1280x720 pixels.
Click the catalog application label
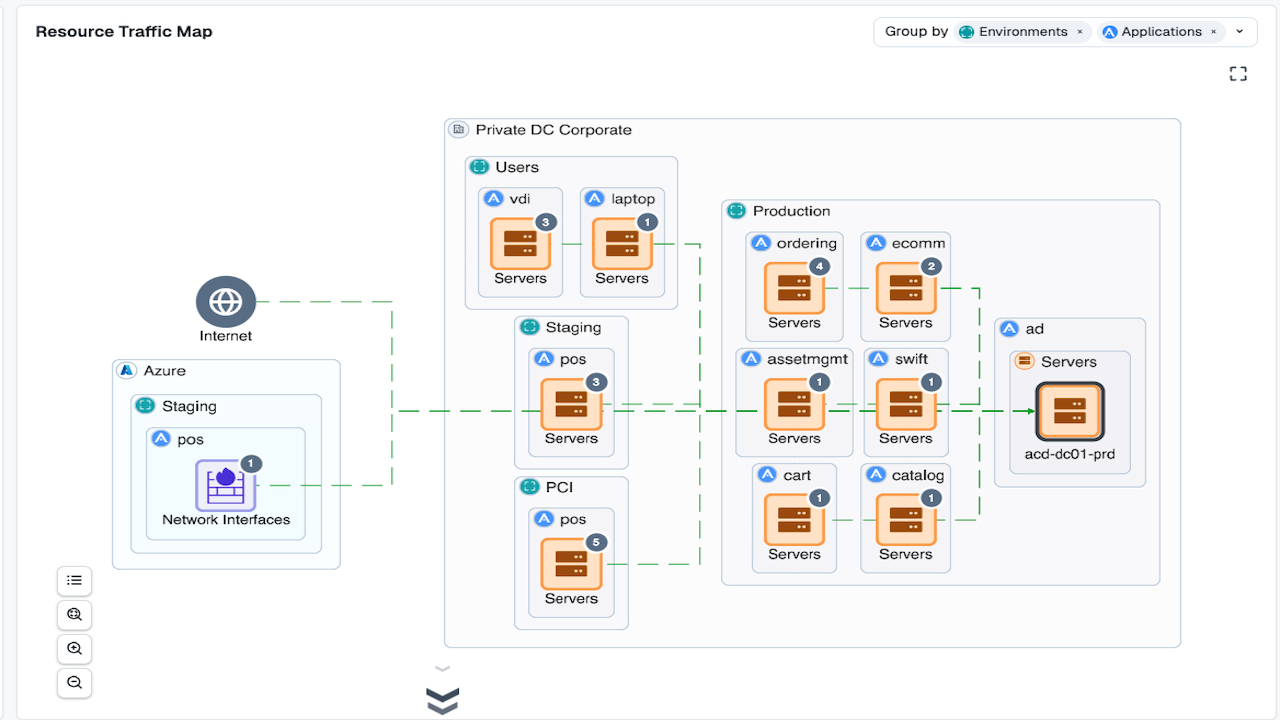point(918,475)
